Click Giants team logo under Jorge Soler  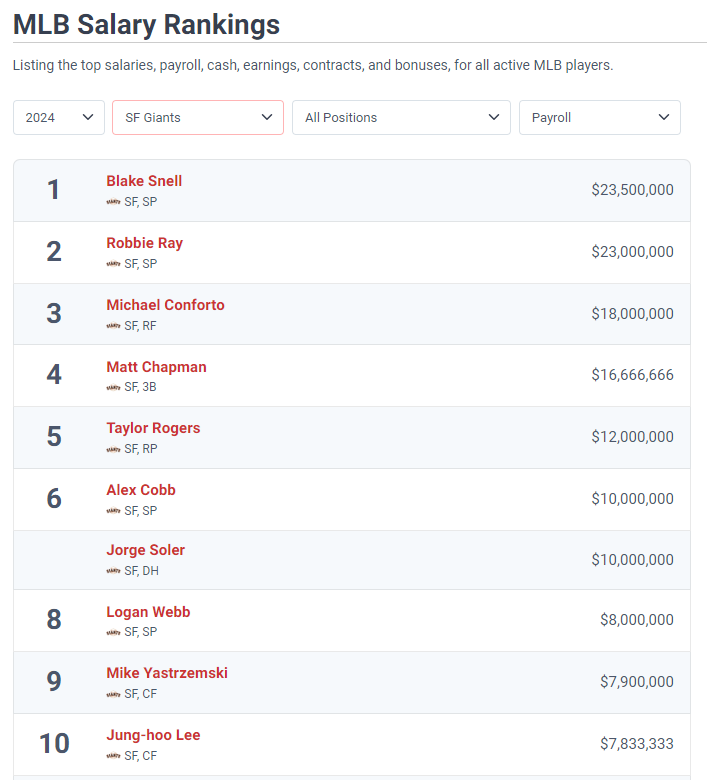(113, 571)
